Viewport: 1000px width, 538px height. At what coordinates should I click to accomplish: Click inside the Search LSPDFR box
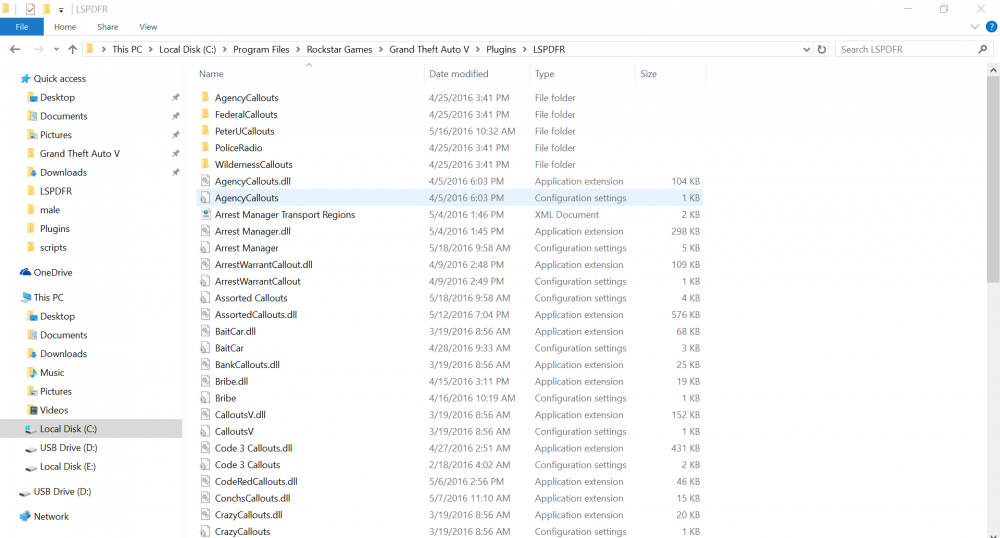point(906,49)
